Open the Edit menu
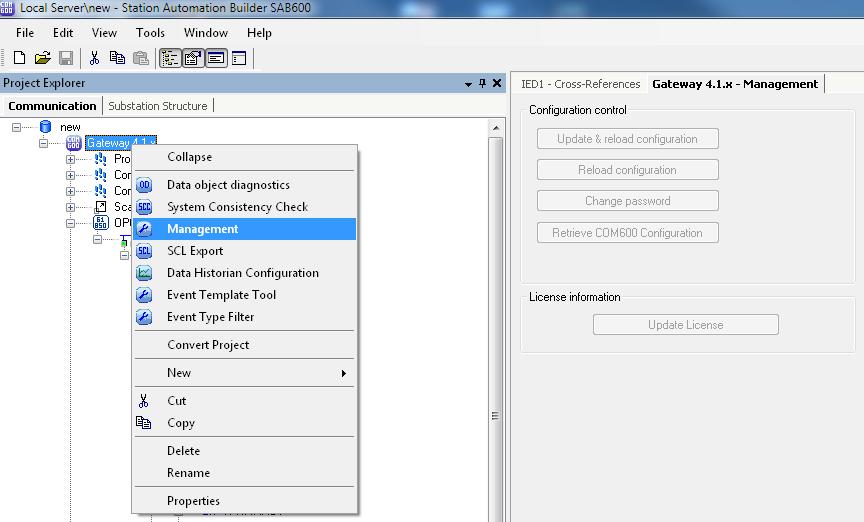 [x=63, y=33]
